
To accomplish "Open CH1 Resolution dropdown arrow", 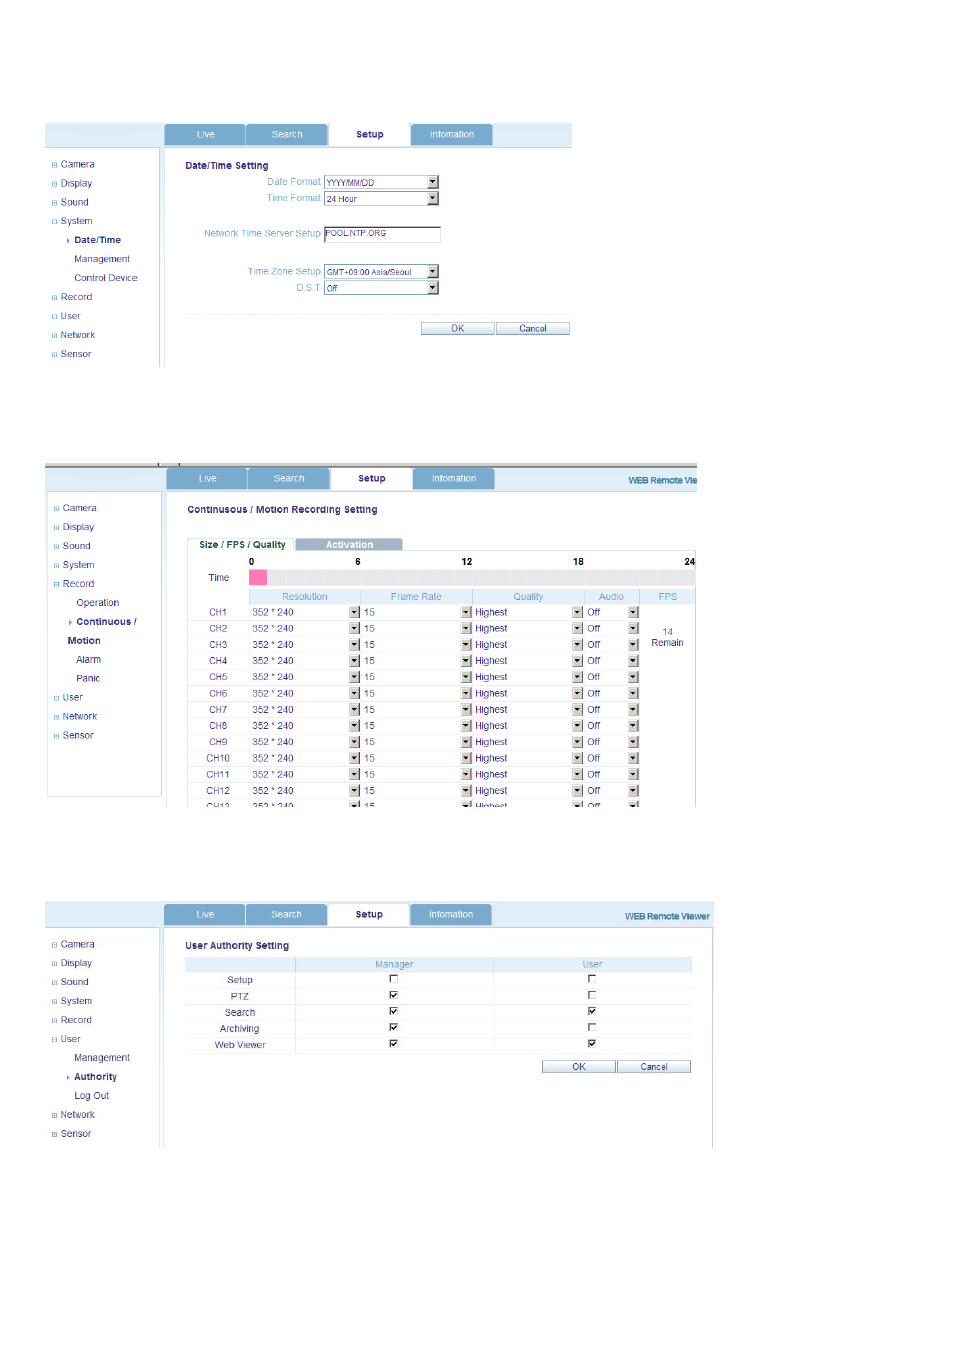I will pyautogui.click(x=354, y=612).
